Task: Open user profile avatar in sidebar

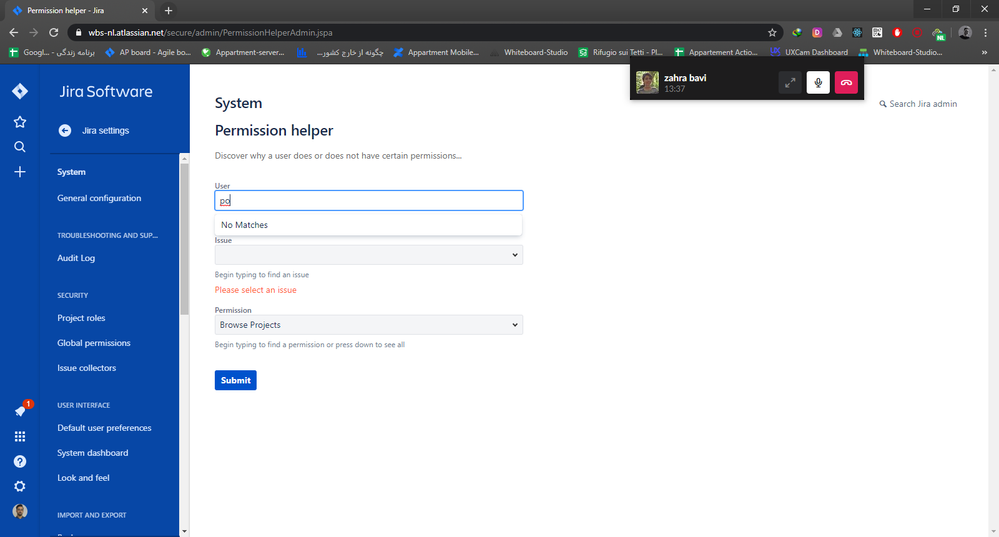Action: pos(20,511)
